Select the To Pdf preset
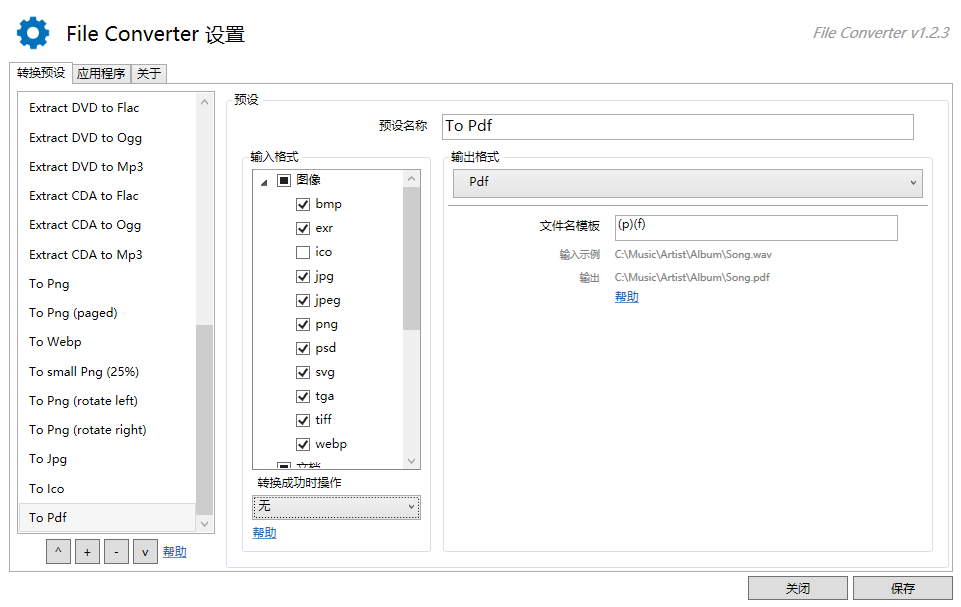Viewport: 961px width, 607px height. [107, 517]
